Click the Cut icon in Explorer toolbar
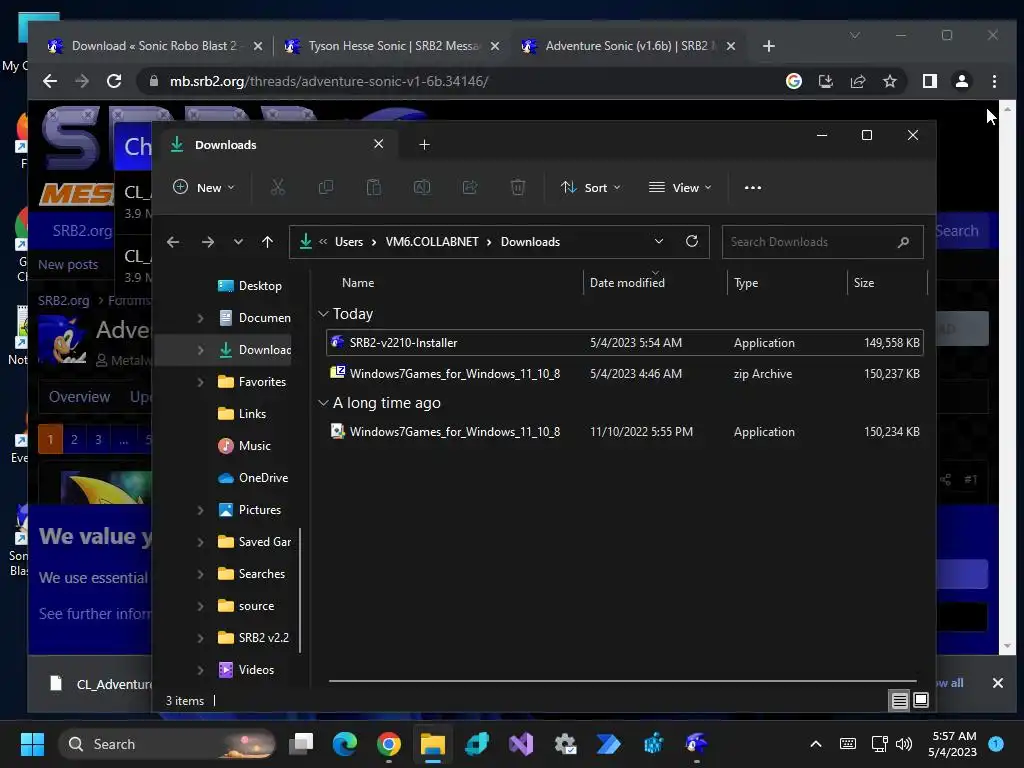The width and height of the screenshot is (1024, 768). 278,187
